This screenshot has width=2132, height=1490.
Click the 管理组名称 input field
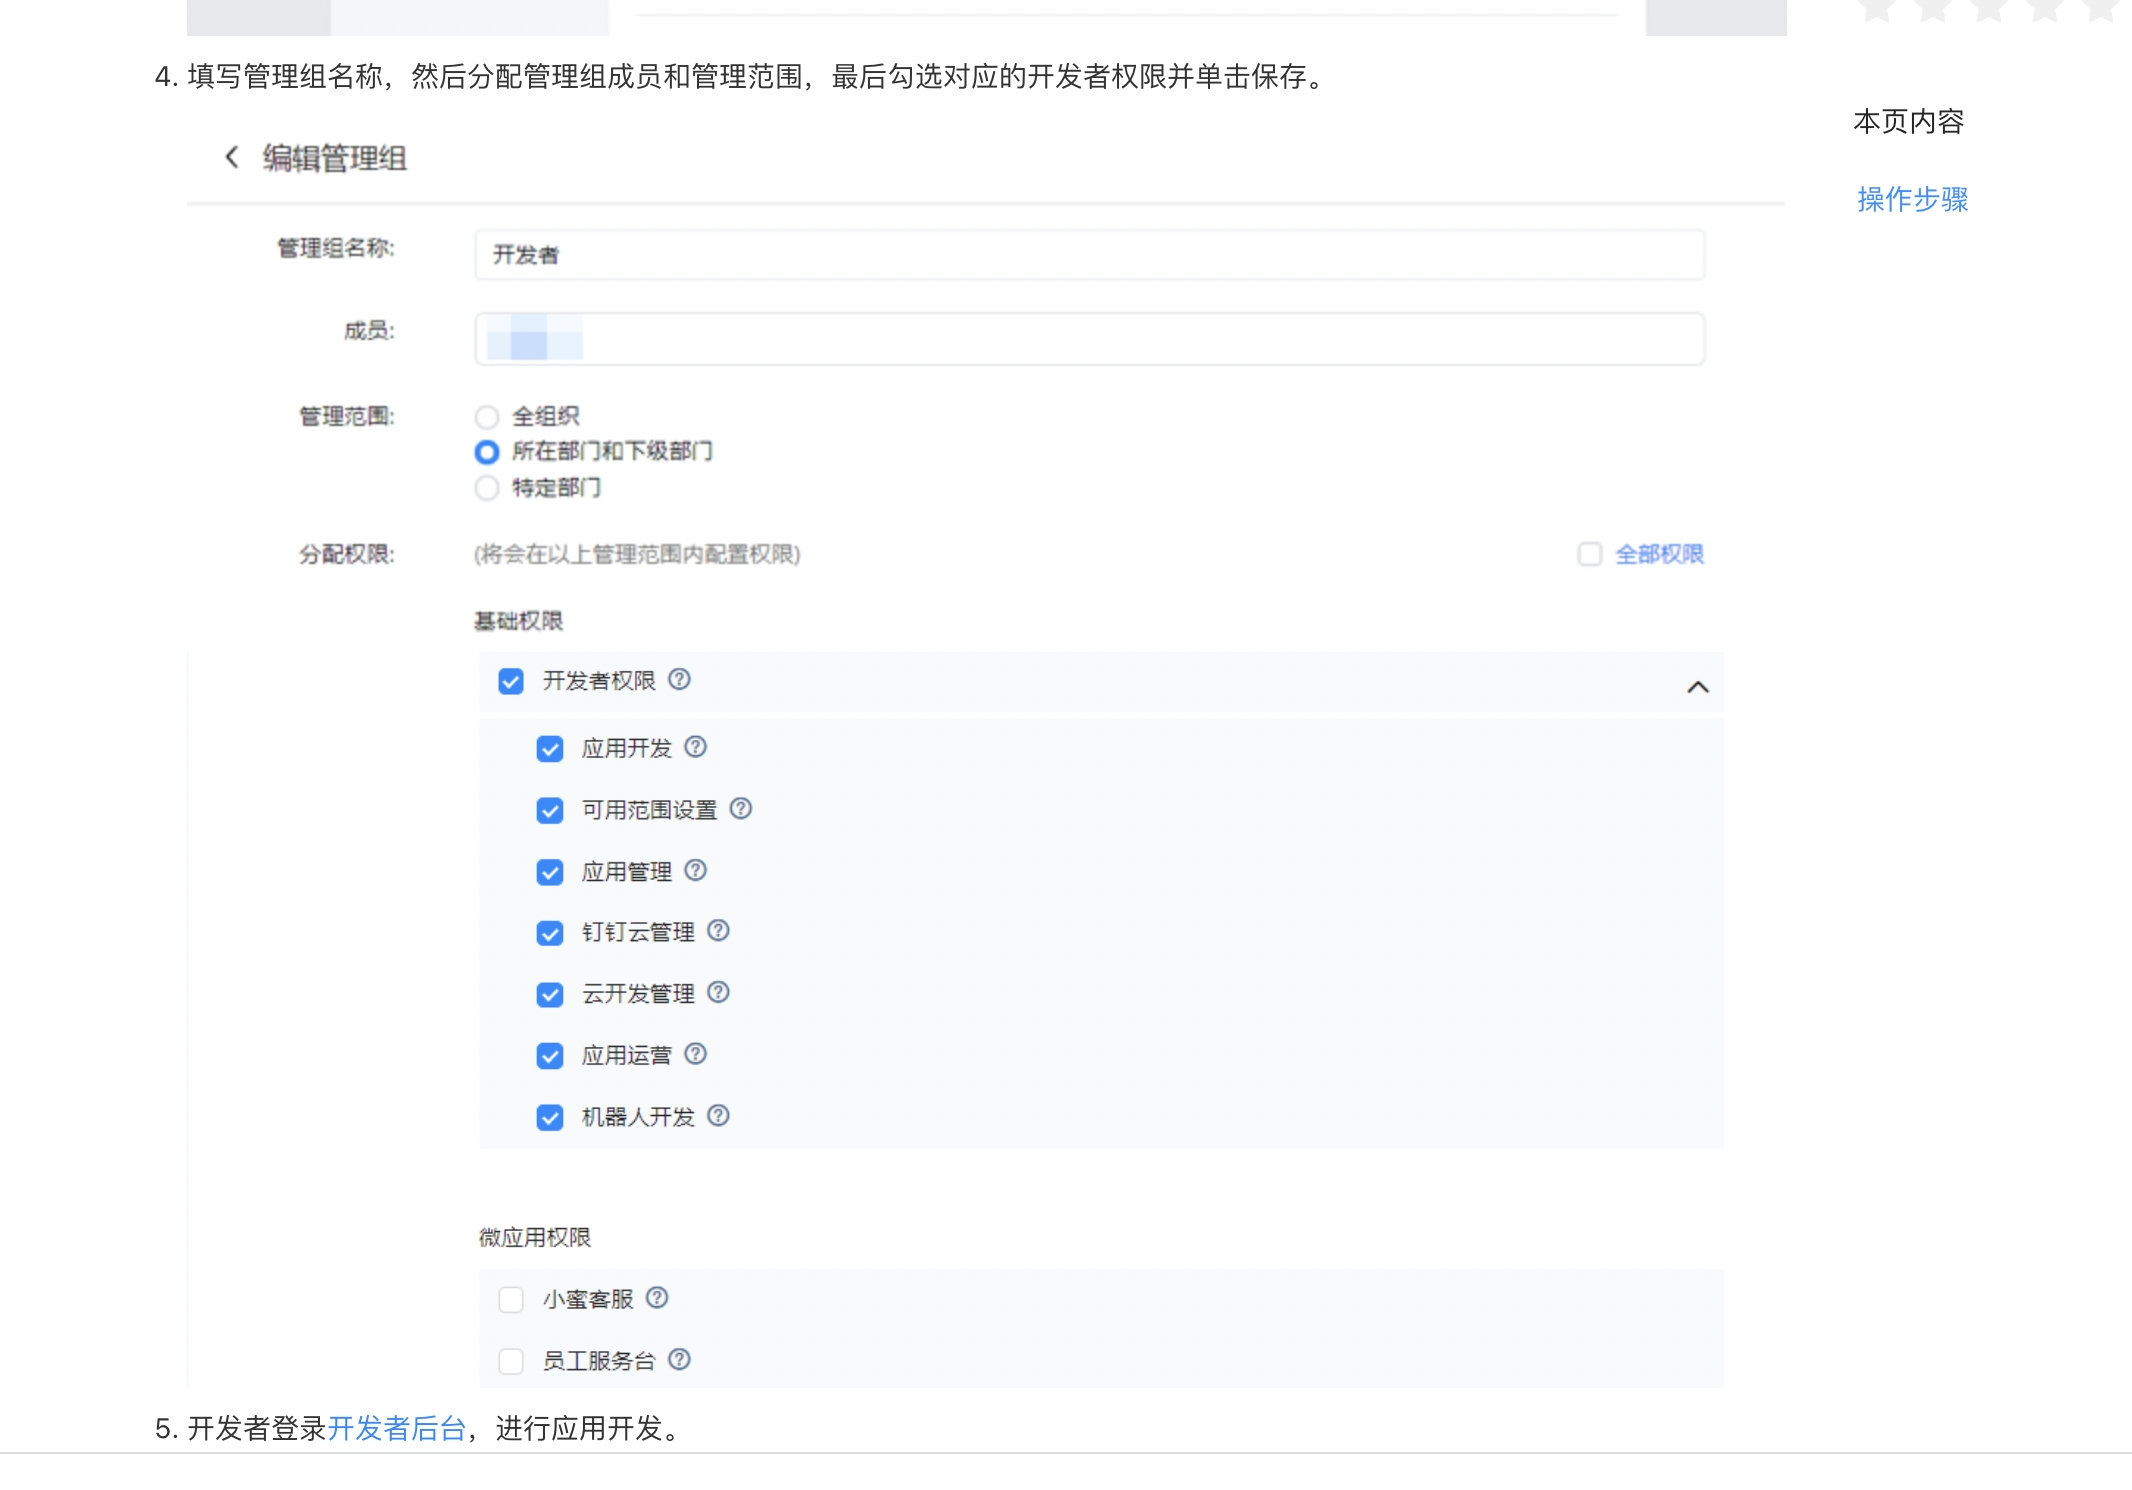coord(1090,255)
